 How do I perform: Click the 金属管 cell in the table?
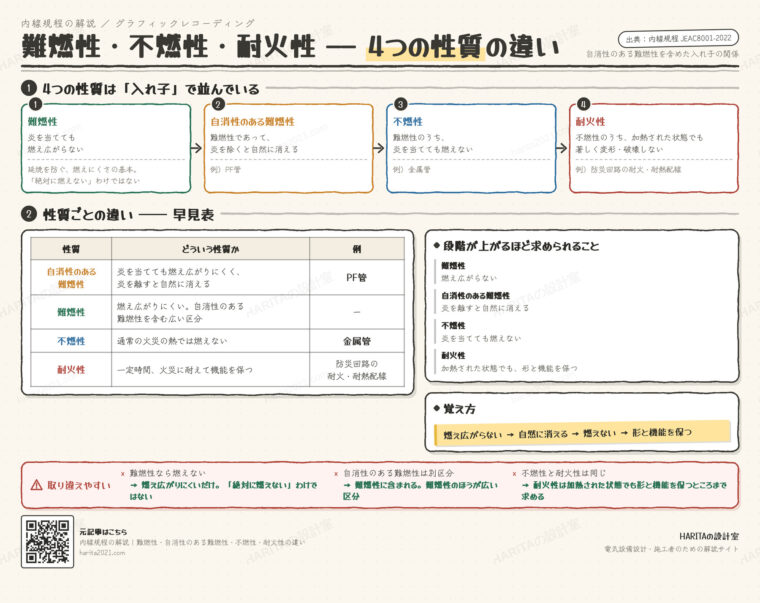click(357, 341)
